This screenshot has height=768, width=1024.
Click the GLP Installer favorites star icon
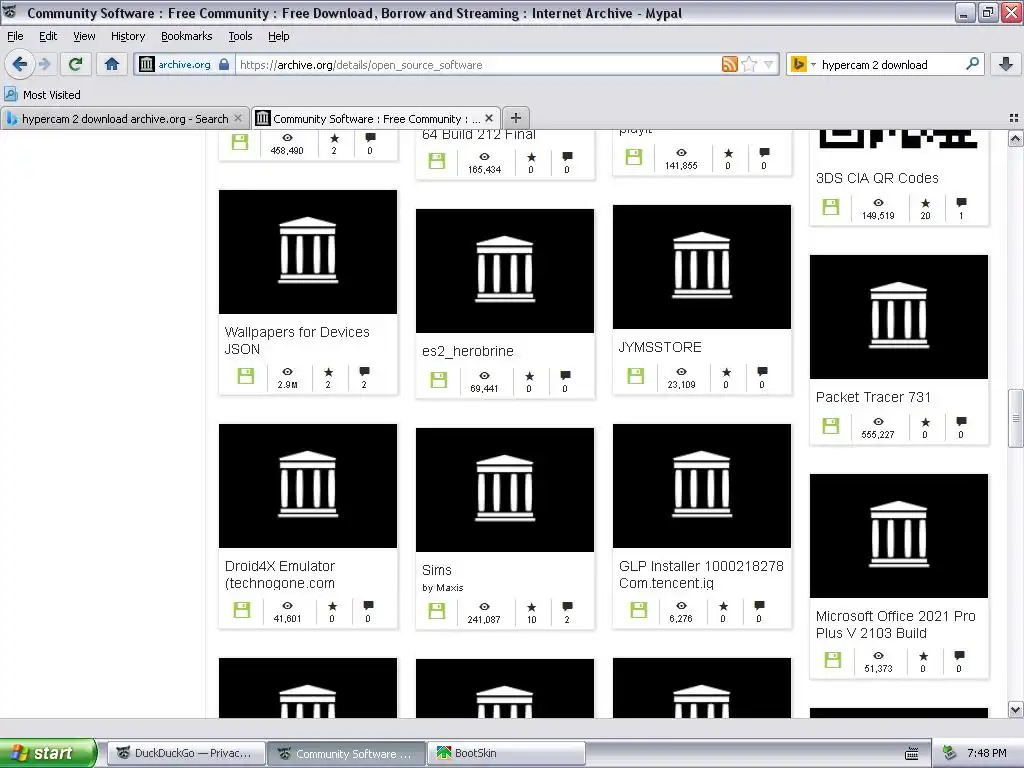(723, 606)
